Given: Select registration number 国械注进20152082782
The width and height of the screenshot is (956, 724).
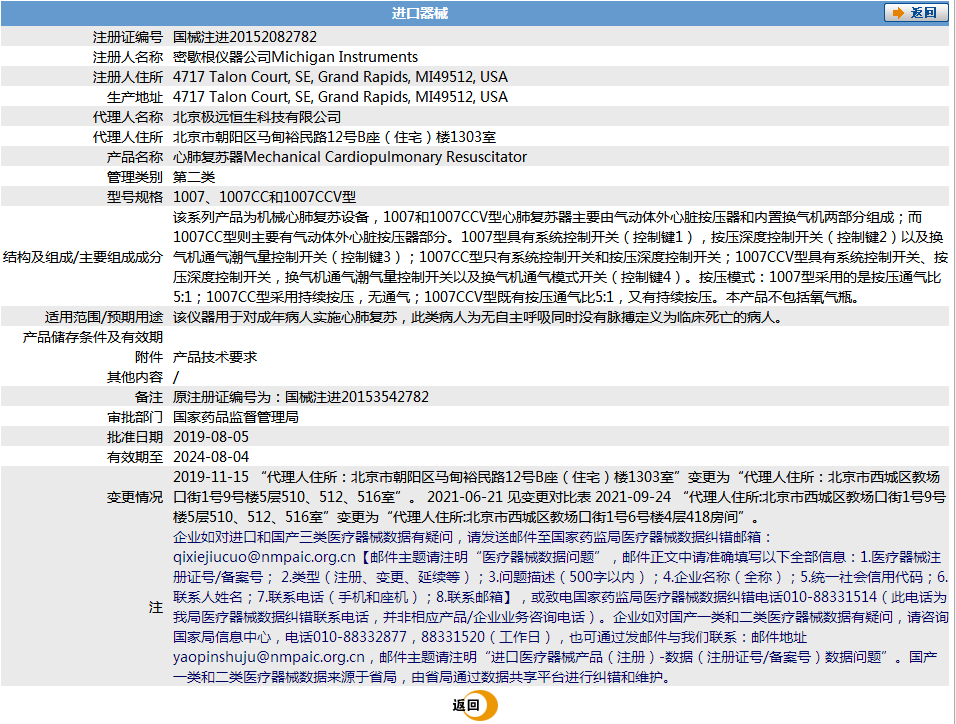Looking at the screenshot, I should pos(244,37).
